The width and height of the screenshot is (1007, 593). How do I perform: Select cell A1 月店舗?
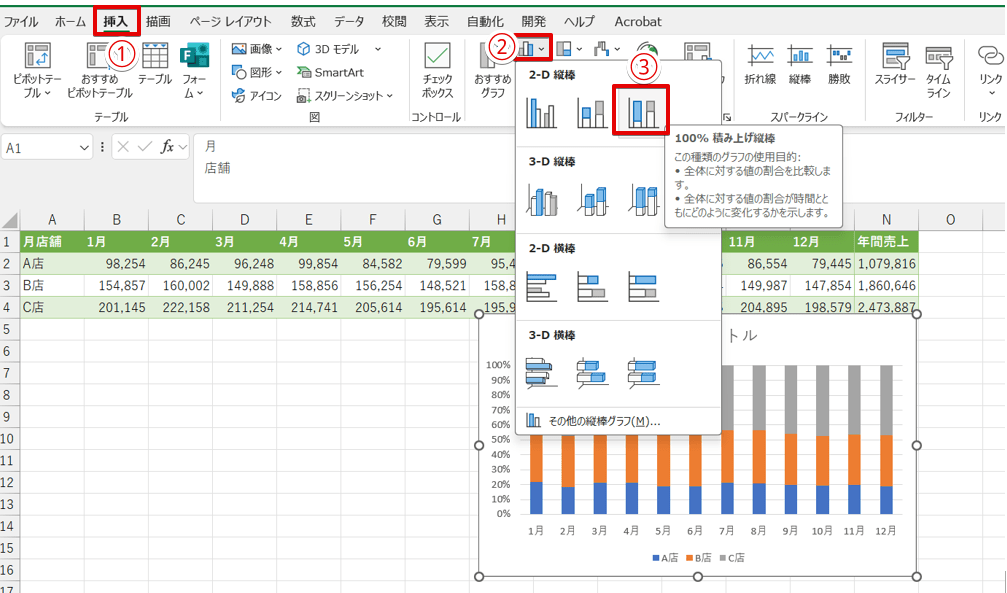coord(52,242)
